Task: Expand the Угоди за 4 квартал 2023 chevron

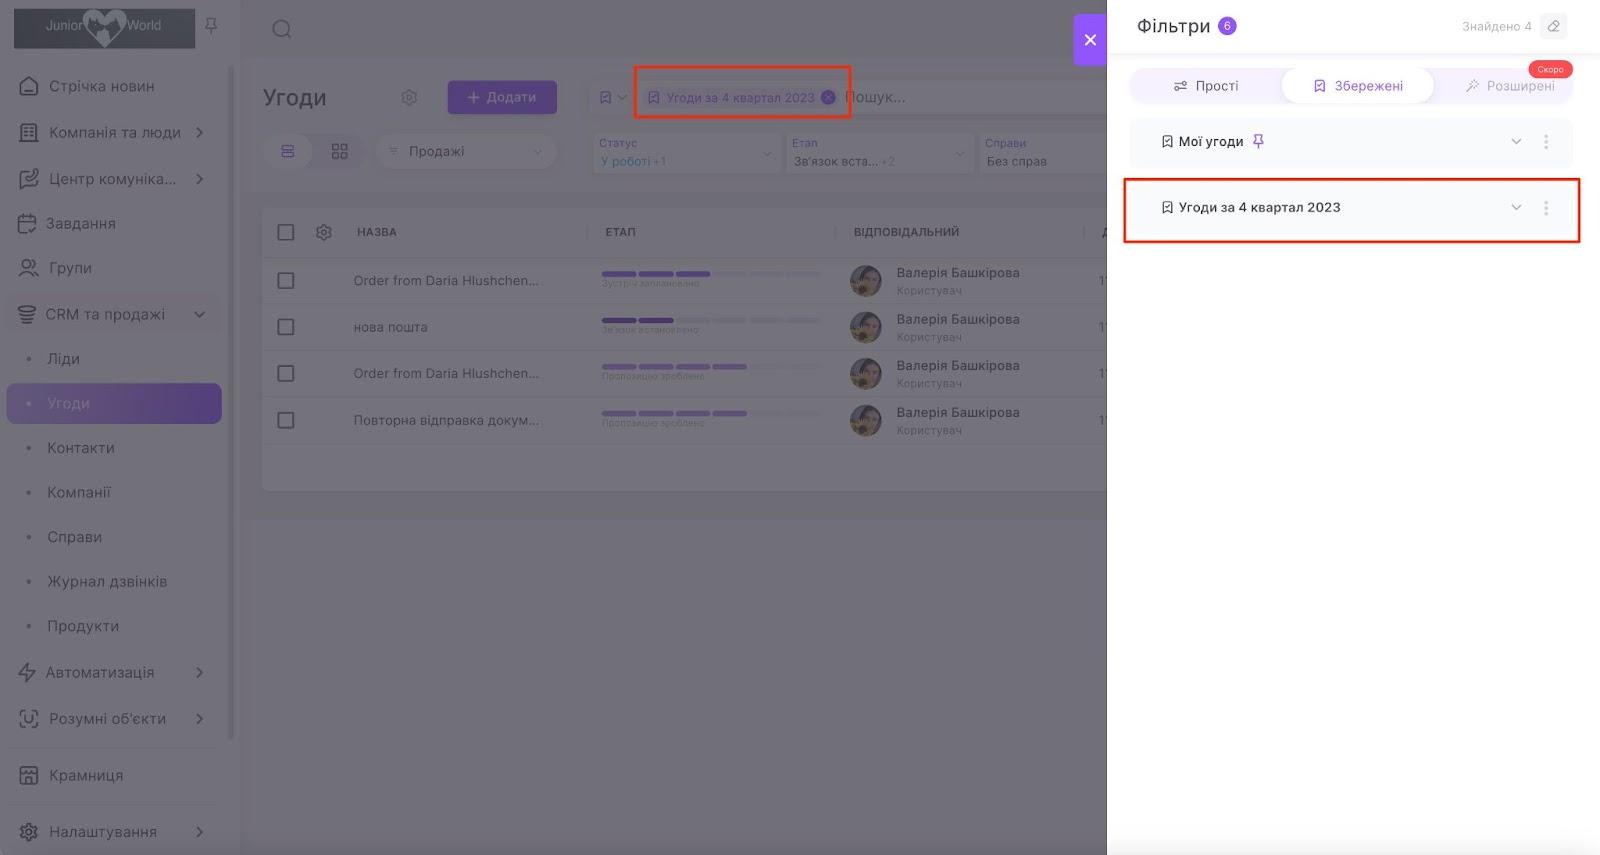Action: 1516,208
